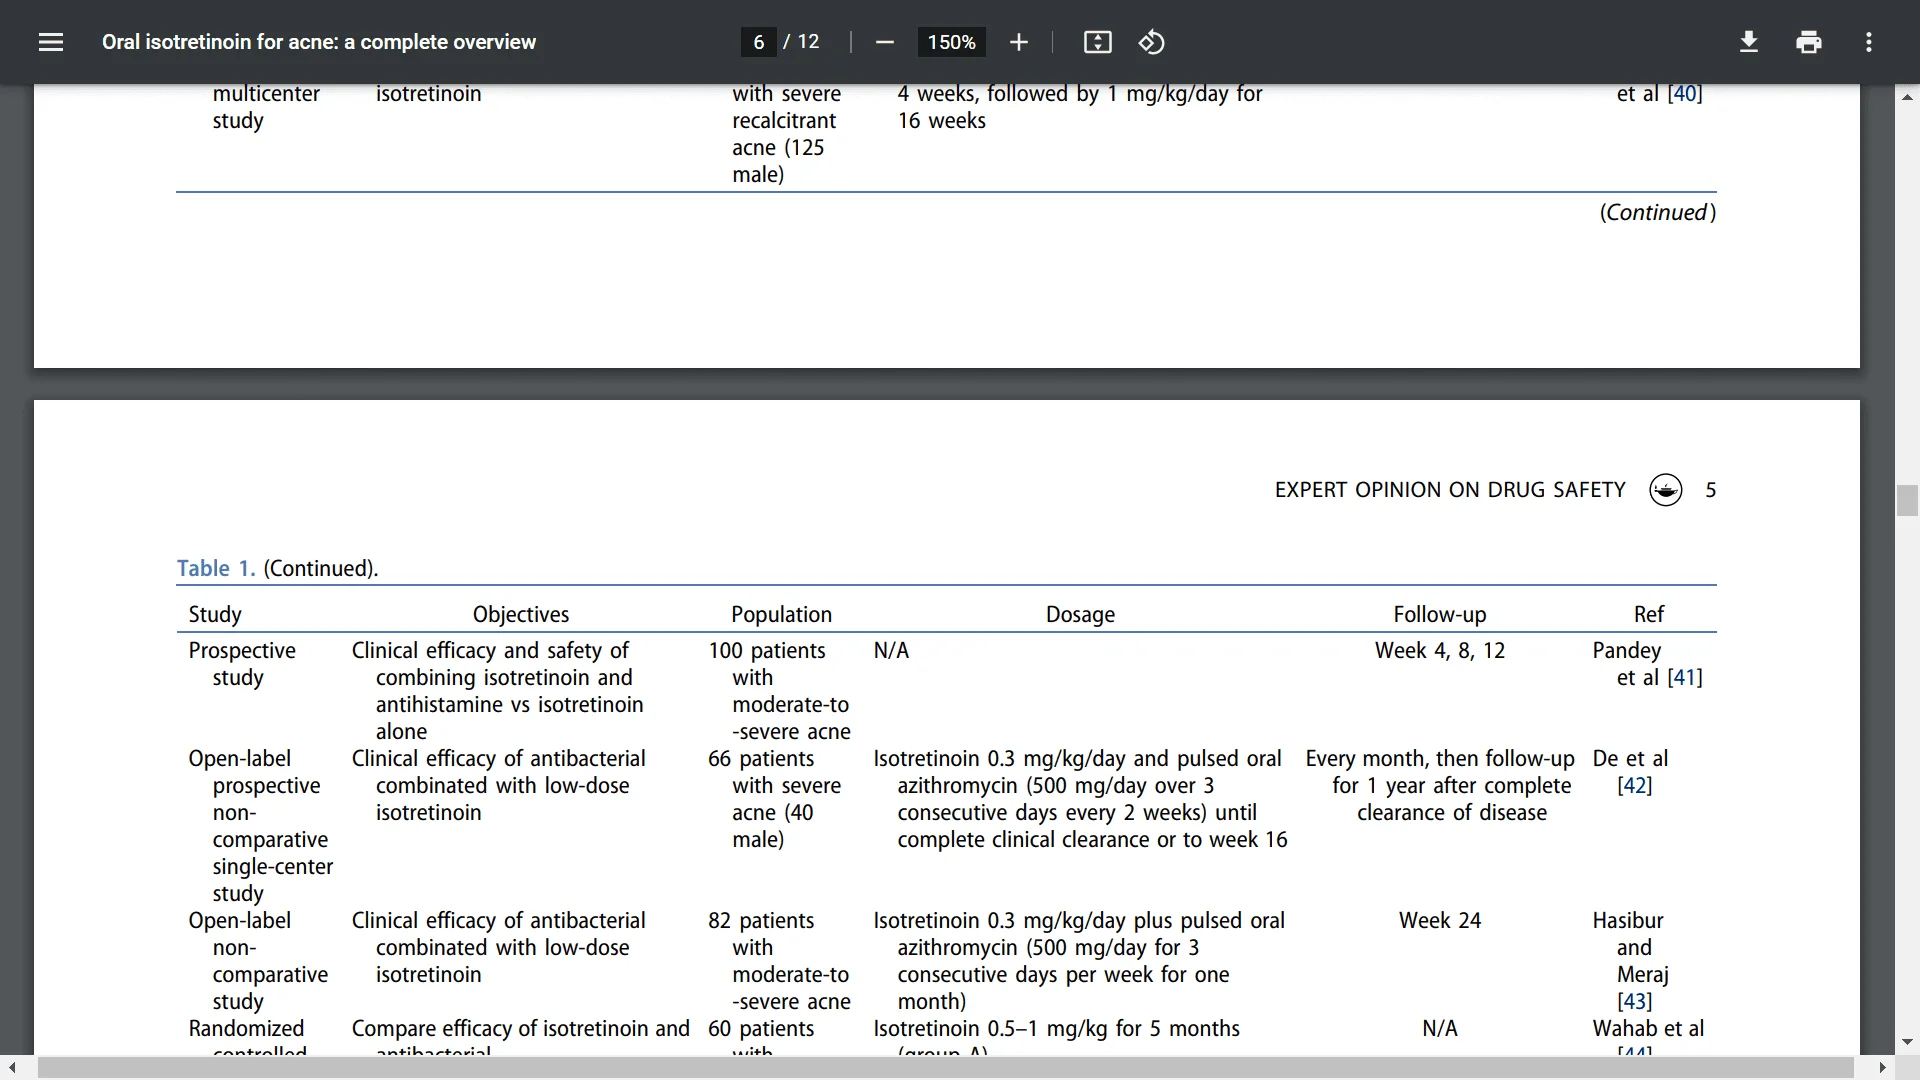The height and width of the screenshot is (1080, 1920).
Task: Select the page number field
Action: coord(759,42)
